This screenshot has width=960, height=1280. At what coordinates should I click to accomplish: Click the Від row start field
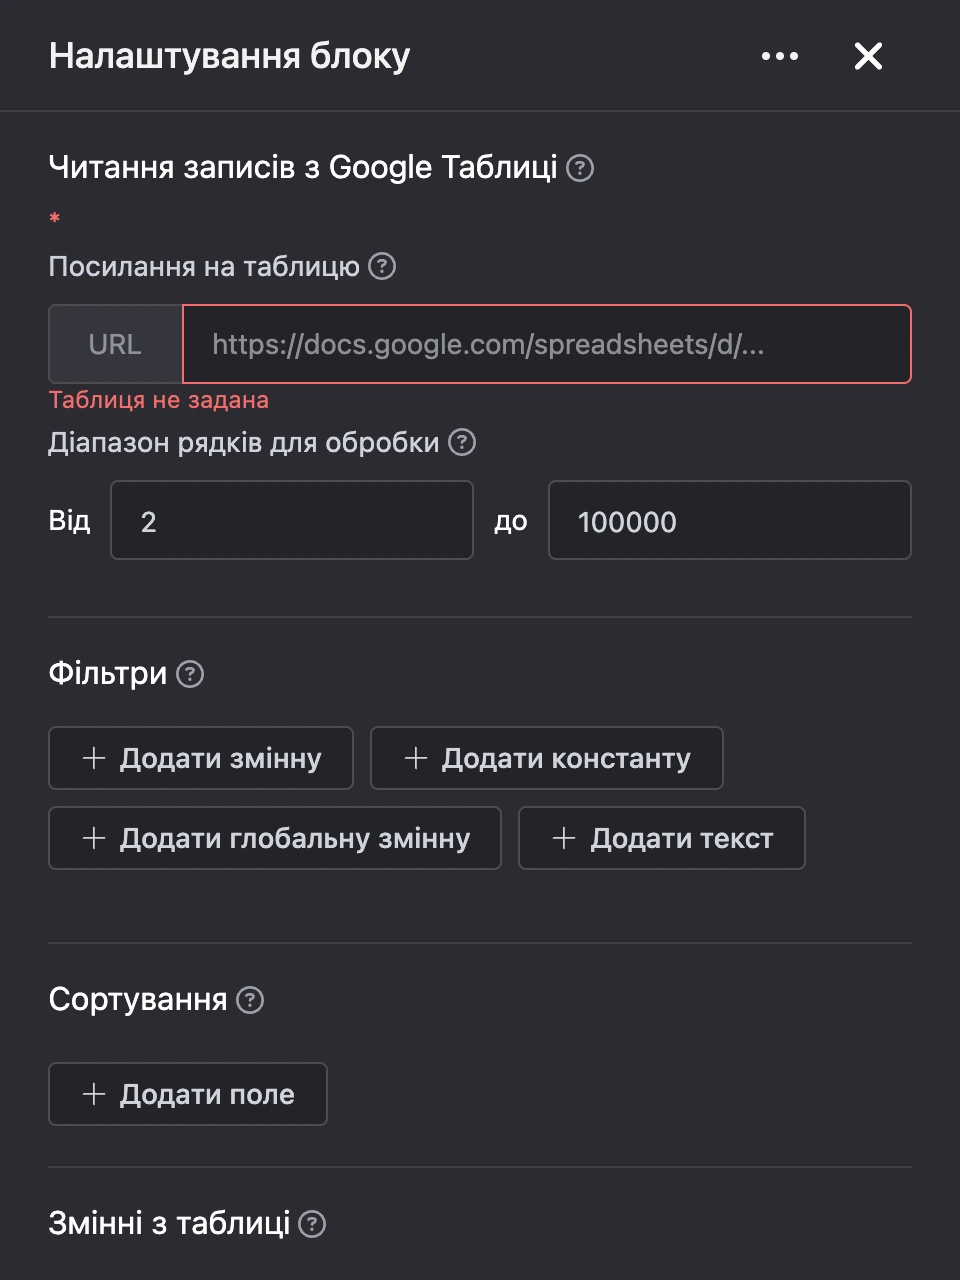point(292,520)
